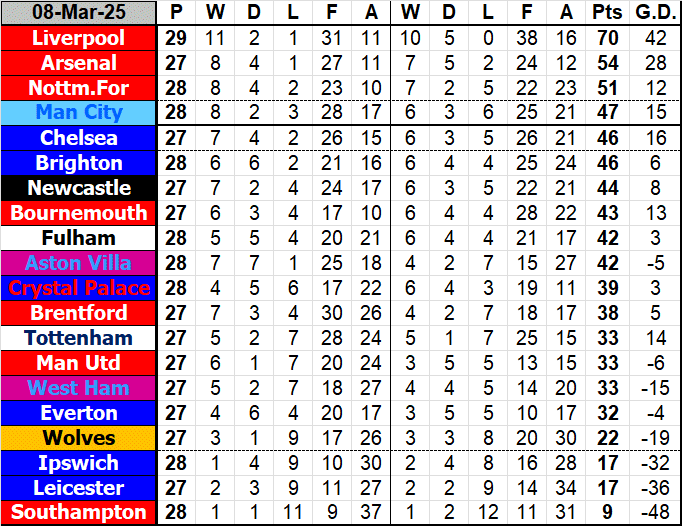
Task: Click the Crystal Palace team name
Action: pyautogui.click(x=79, y=288)
